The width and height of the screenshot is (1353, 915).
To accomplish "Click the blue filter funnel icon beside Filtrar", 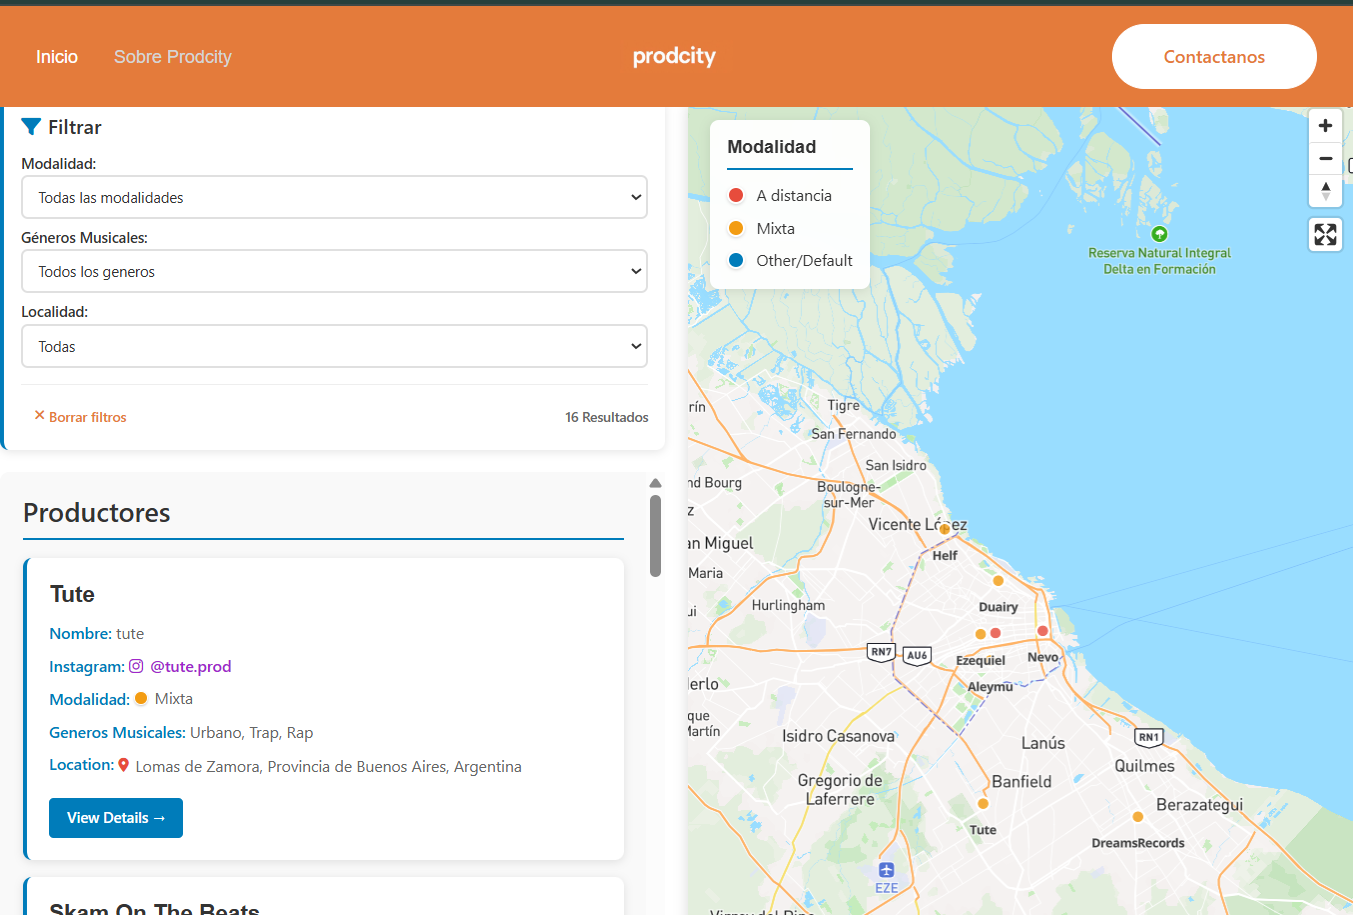I will tap(33, 126).
